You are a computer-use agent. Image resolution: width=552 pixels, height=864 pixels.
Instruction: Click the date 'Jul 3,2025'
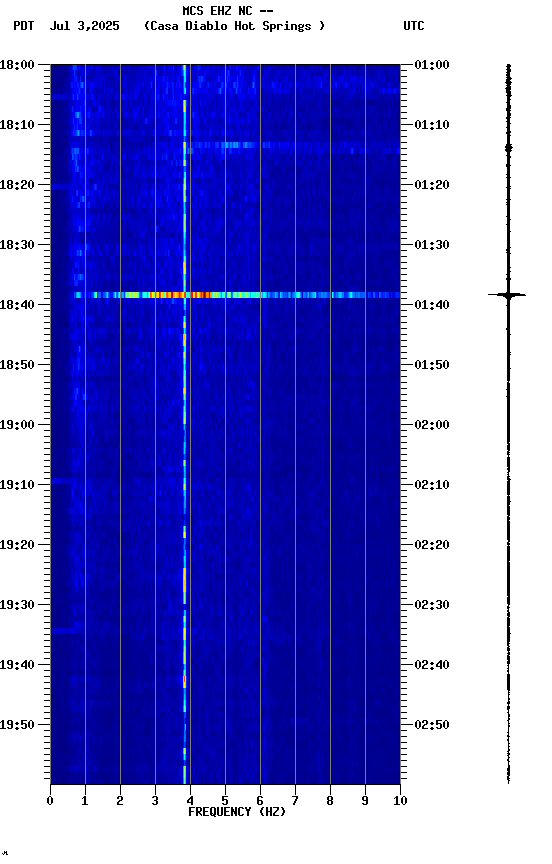coord(84,26)
